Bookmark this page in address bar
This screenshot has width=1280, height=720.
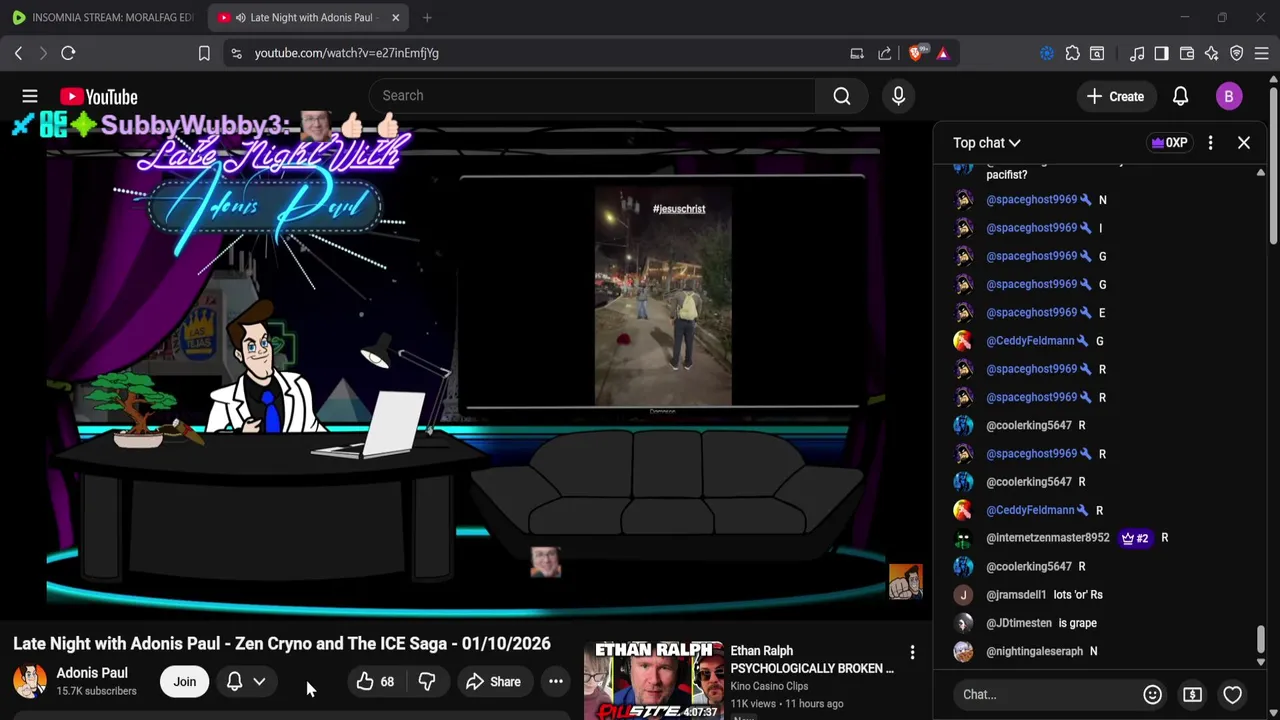tap(204, 53)
